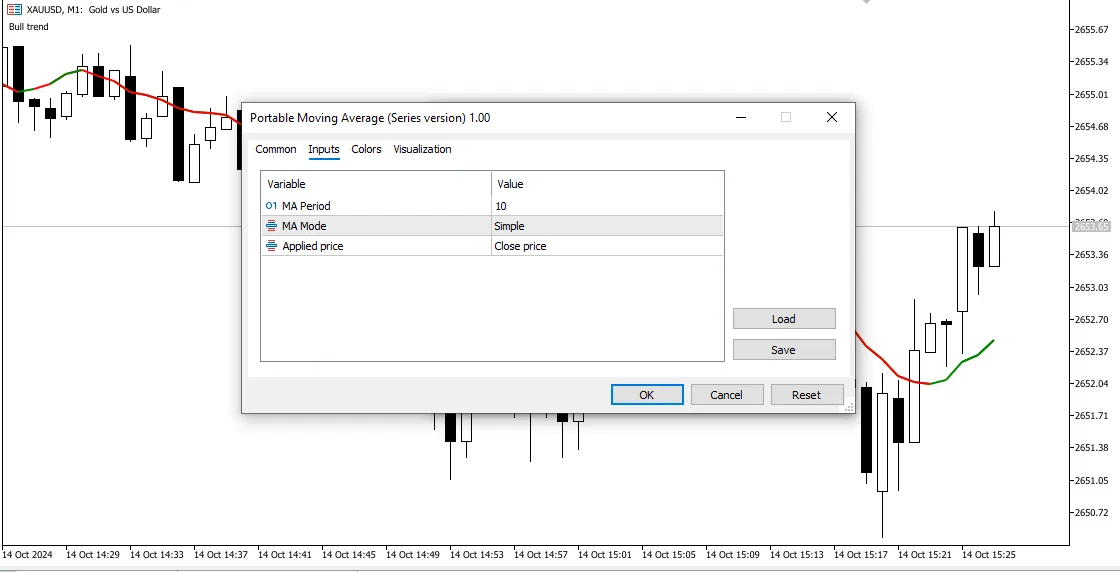Reset the inputs to defaults
Image resolution: width=1120 pixels, height=572 pixels.
pyautogui.click(x=806, y=395)
